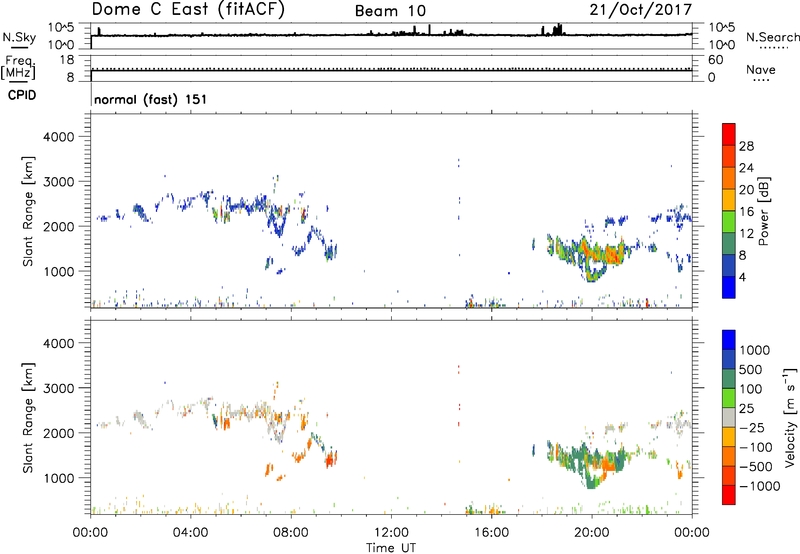Click the "60" tick on the Nave axis
The height and width of the screenshot is (554, 800).
tap(715, 60)
